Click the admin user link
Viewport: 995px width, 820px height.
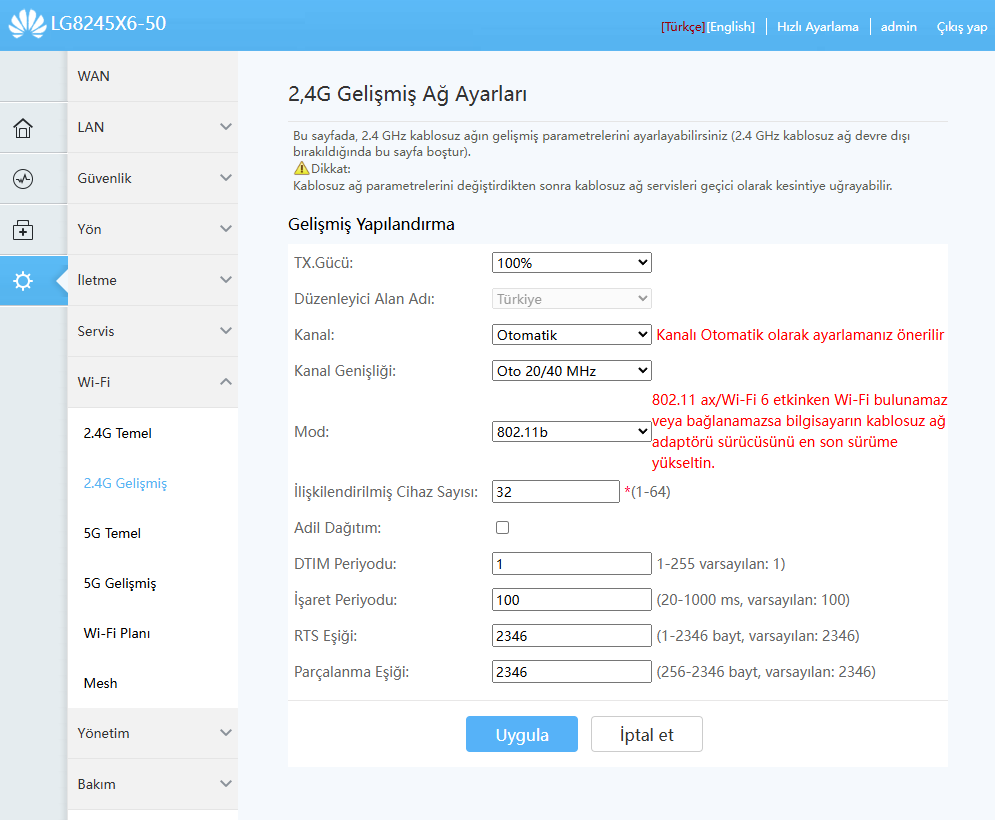899,27
